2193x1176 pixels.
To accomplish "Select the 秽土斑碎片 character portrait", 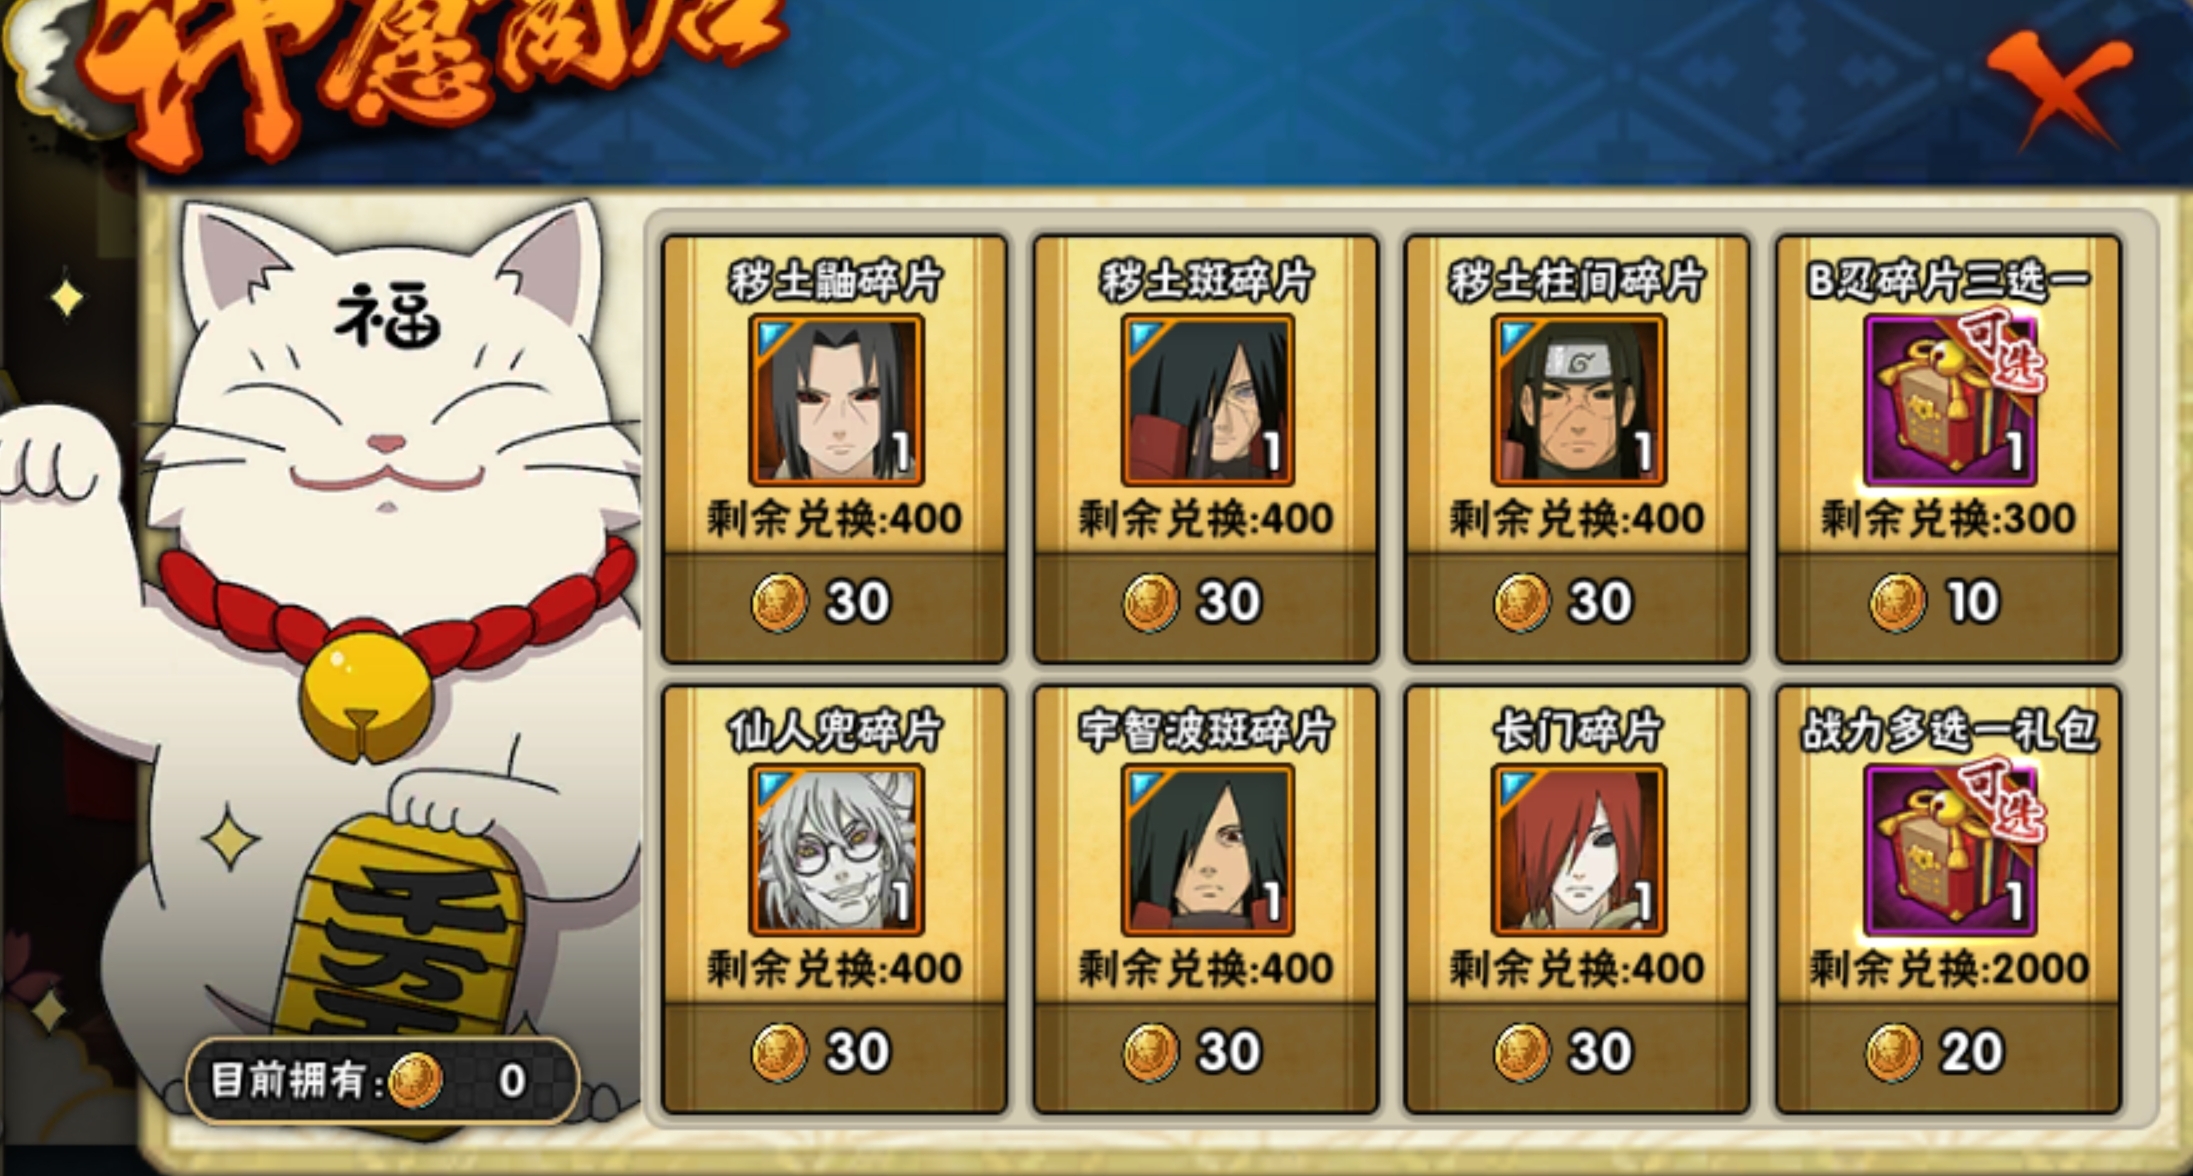I will (x=1207, y=400).
